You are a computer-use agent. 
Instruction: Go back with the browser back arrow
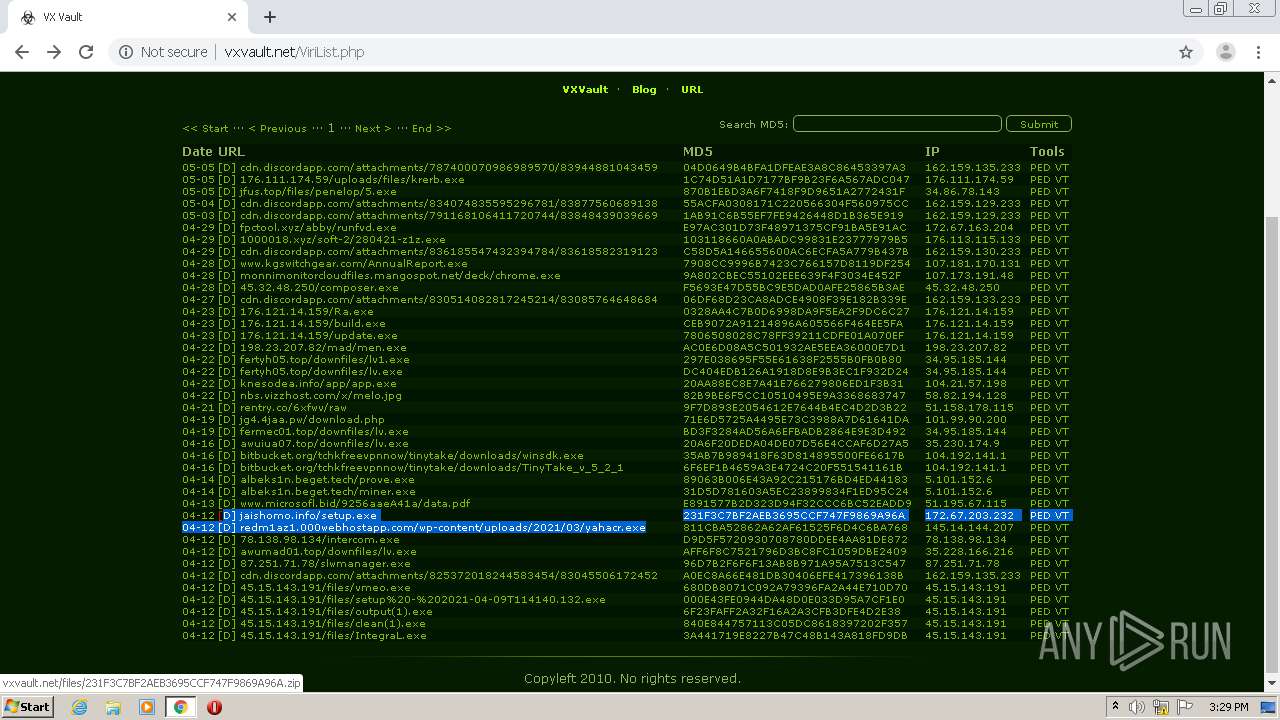click(x=22, y=52)
